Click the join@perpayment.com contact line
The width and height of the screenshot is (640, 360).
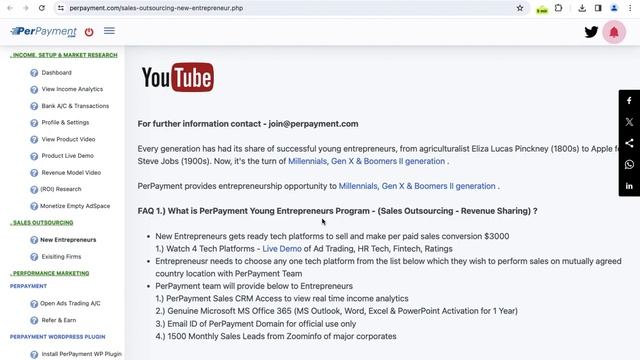(x=248, y=124)
